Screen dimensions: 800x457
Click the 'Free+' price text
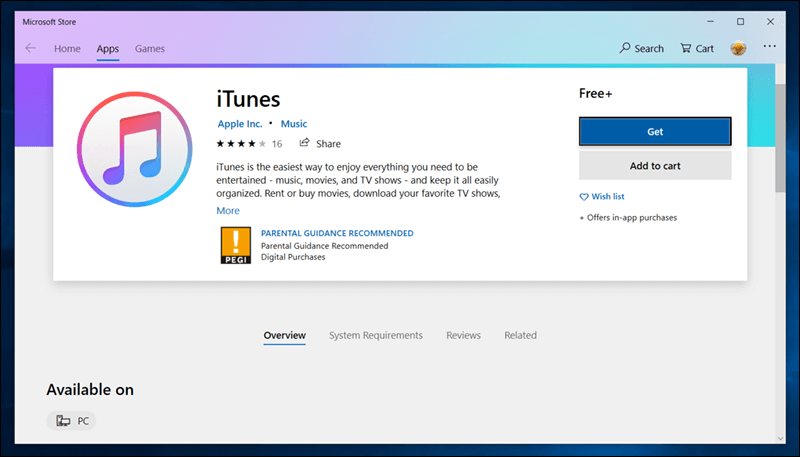pos(595,94)
